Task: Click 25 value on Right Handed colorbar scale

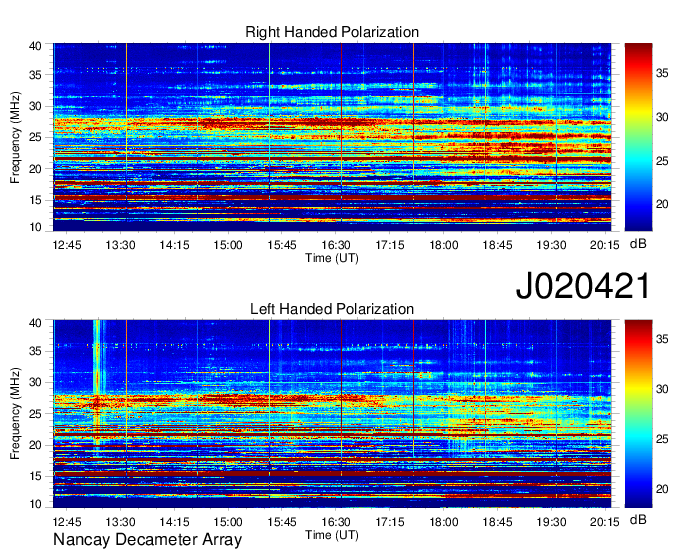Action: pos(662,161)
